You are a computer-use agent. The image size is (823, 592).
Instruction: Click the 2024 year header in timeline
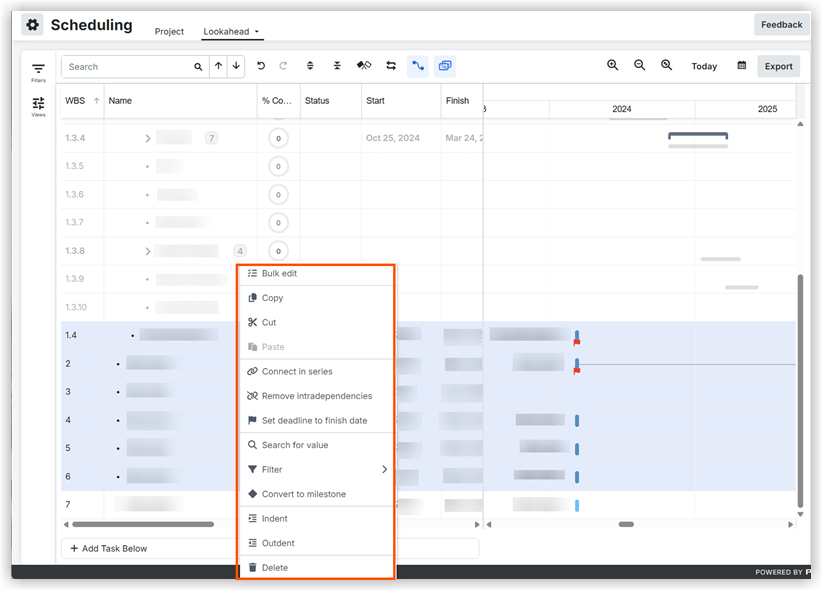pyautogui.click(x=621, y=109)
